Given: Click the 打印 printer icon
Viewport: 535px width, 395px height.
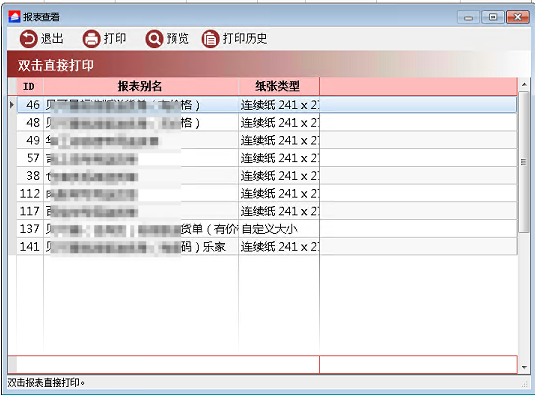Looking at the screenshot, I should pos(91,39).
